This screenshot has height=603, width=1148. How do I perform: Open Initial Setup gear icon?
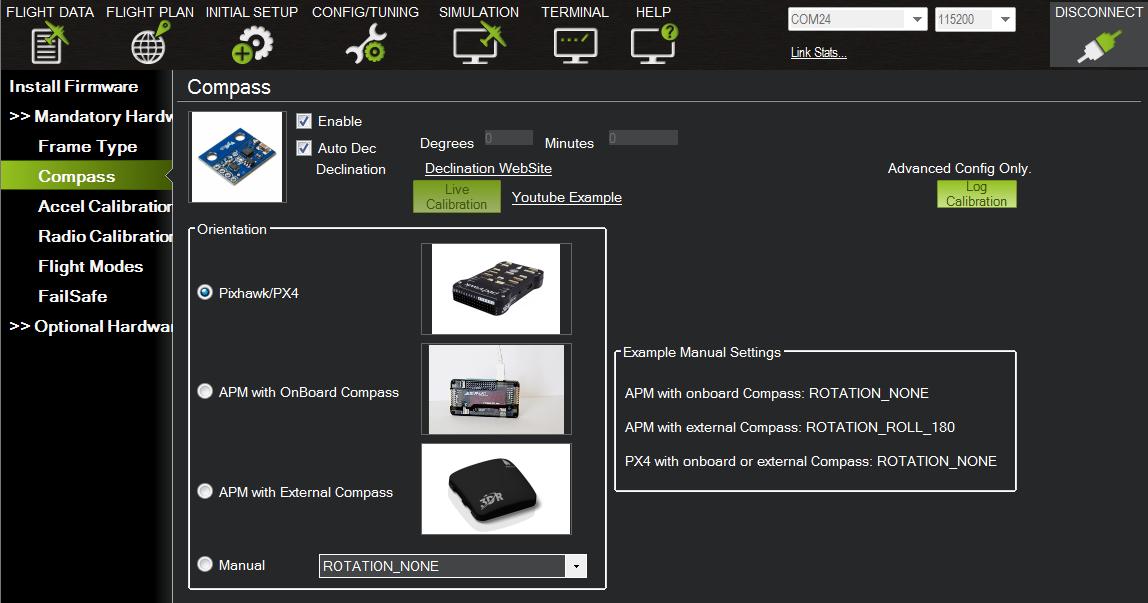coord(251,44)
